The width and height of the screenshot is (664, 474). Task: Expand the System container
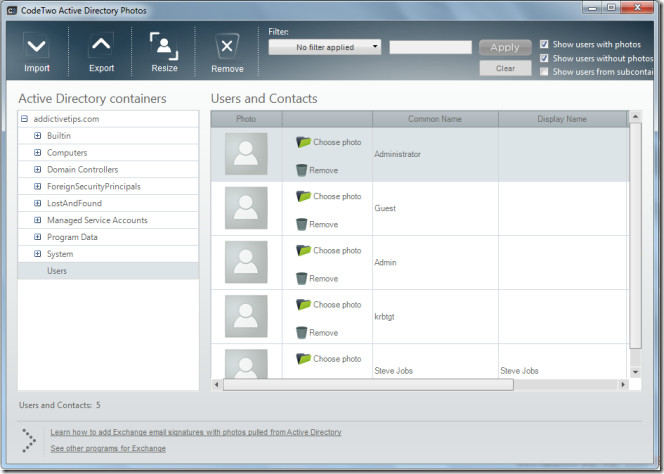pos(38,254)
